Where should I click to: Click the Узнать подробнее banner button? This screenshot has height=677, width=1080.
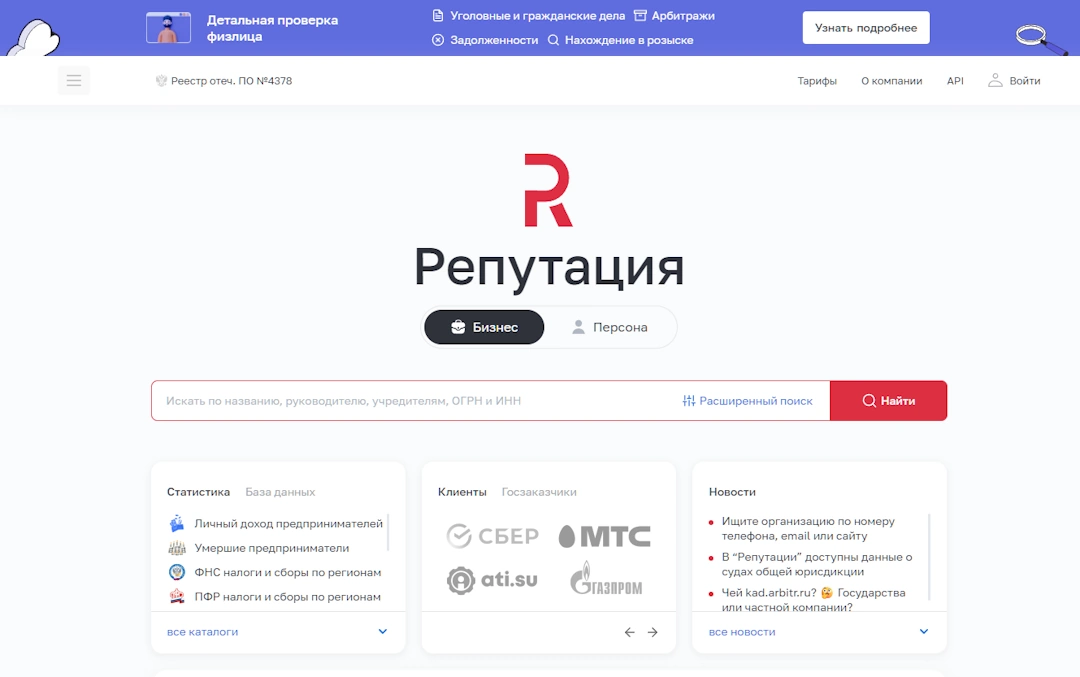tap(865, 28)
